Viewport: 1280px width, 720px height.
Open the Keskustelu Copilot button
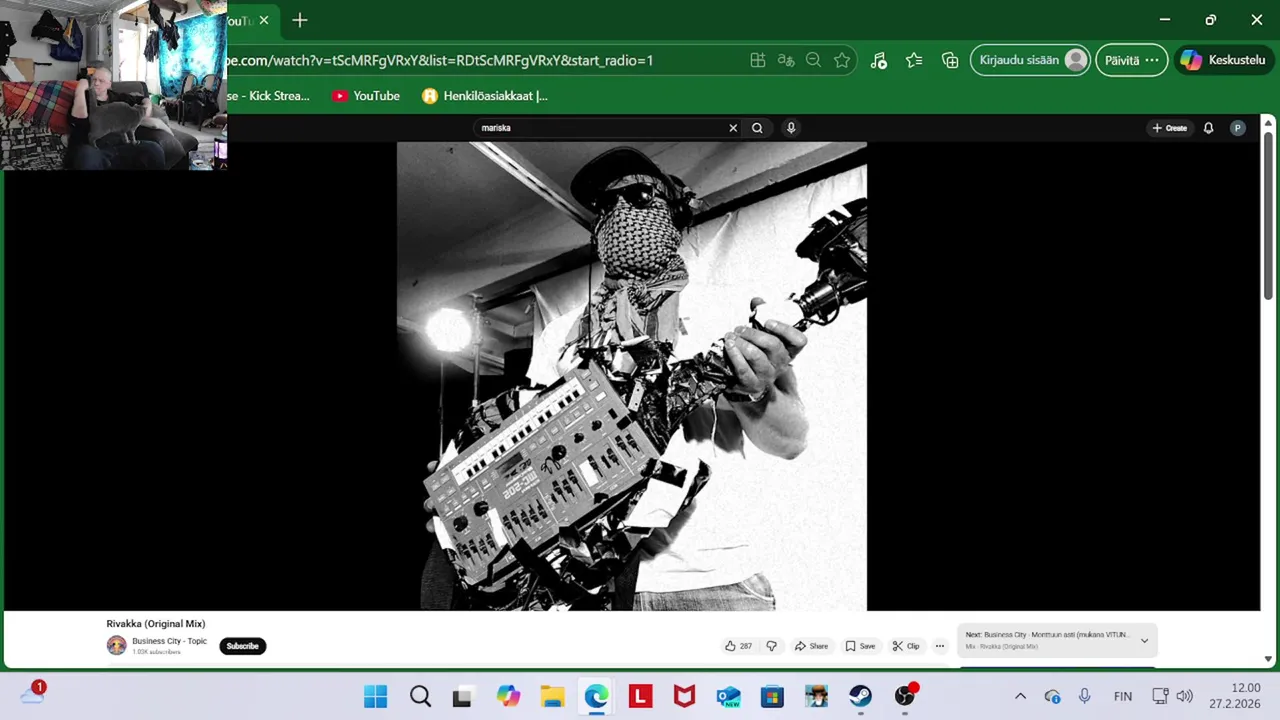pyautogui.click(x=1223, y=60)
